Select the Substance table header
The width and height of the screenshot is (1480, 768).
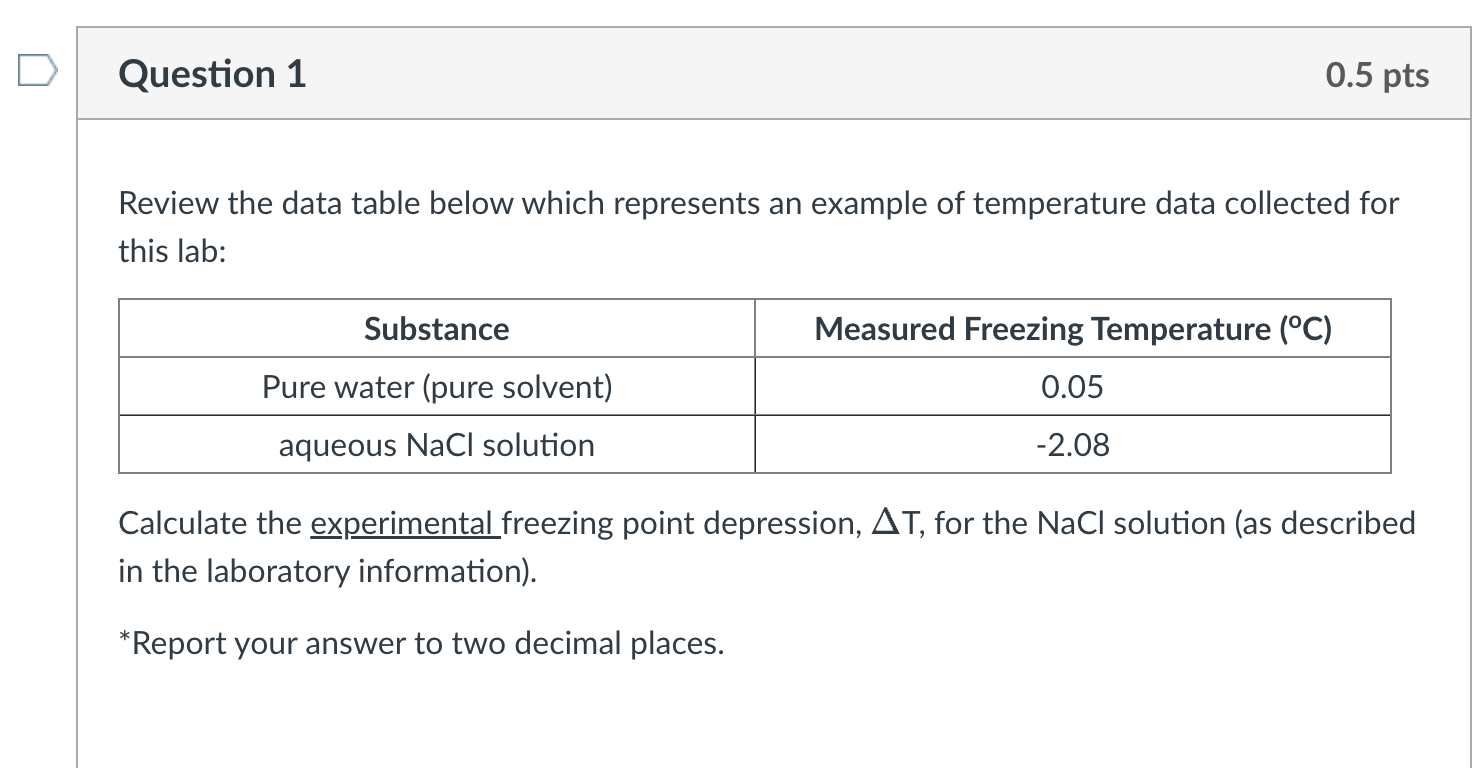[436, 328]
